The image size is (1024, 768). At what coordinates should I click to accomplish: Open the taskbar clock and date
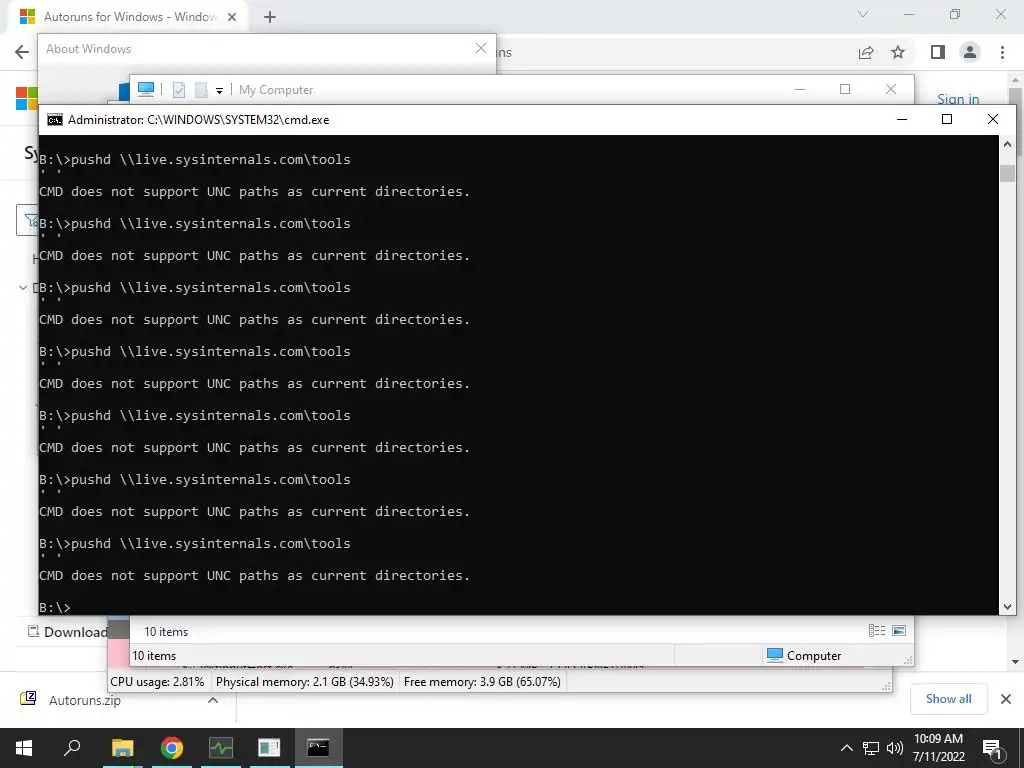[x=938, y=748]
